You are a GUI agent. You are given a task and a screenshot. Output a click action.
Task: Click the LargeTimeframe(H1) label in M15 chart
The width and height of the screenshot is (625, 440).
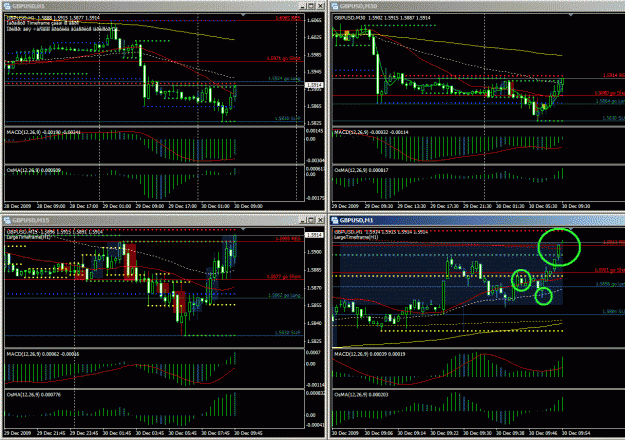pyautogui.click(x=28, y=237)
